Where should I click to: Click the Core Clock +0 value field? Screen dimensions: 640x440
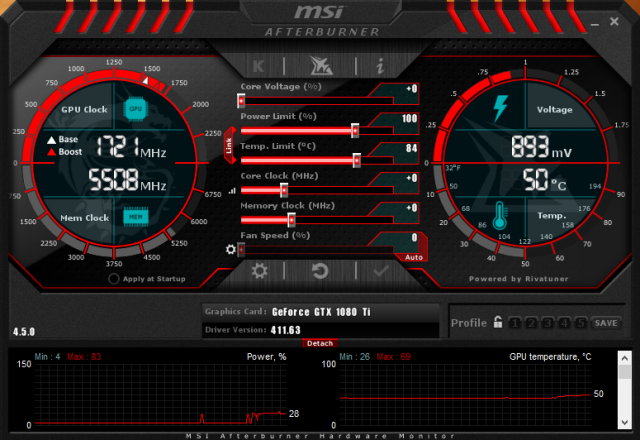pos(399,178)
